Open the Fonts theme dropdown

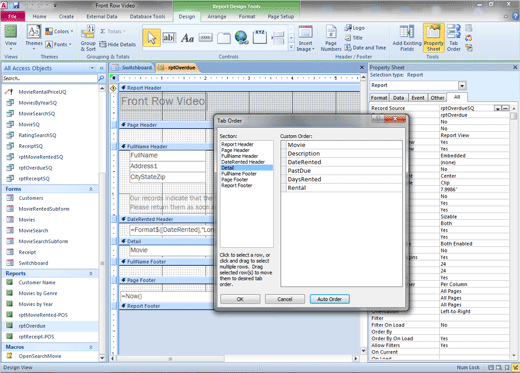pyautogui.click(x=59, y=44)
